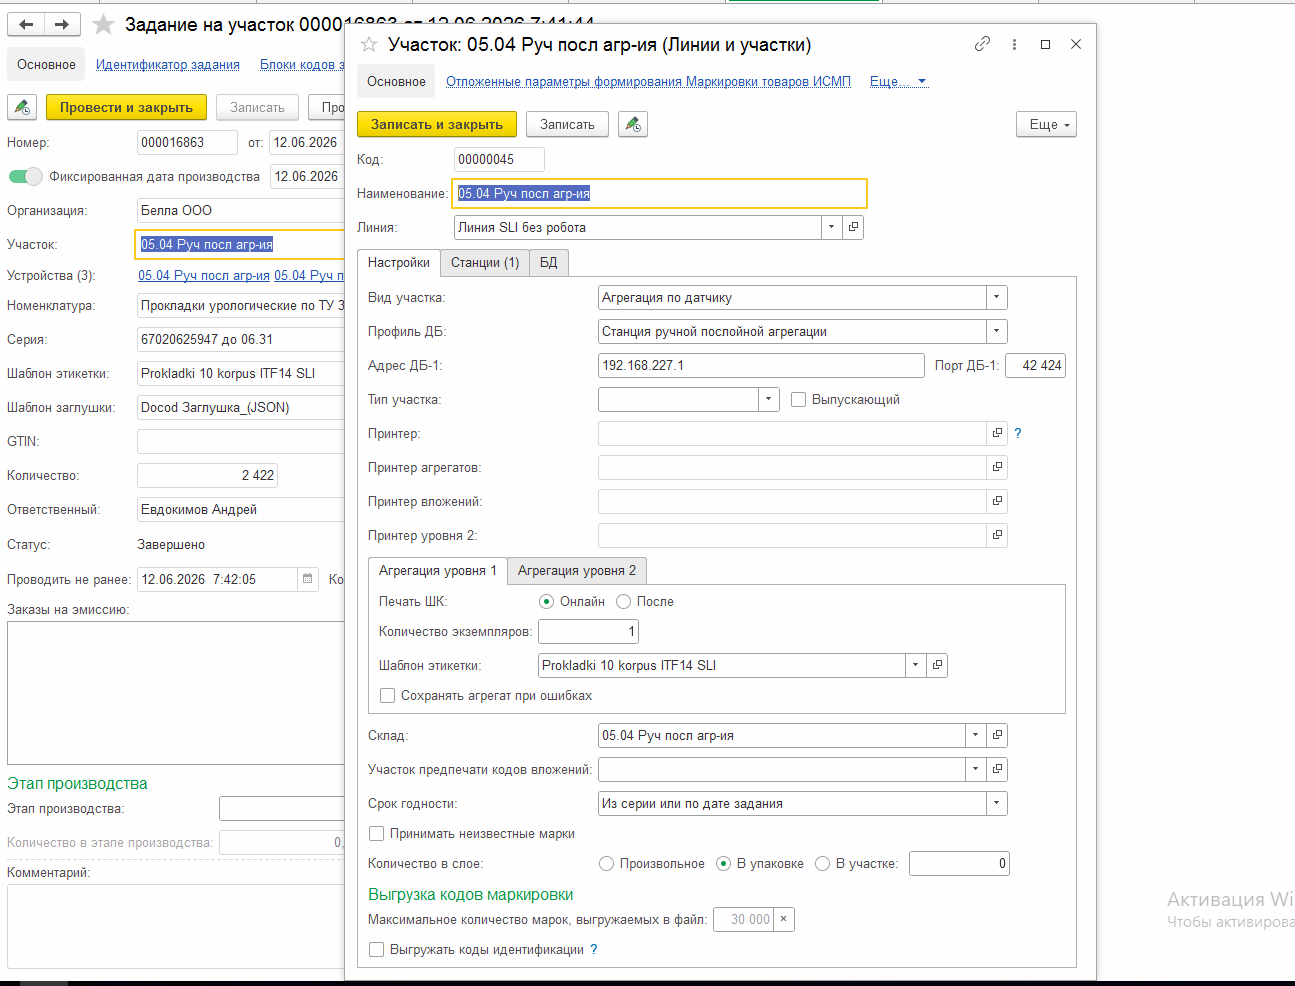Tick Выгружать коды идентификации checkbox
1295x986 pixels.
(x=376, y=949)
